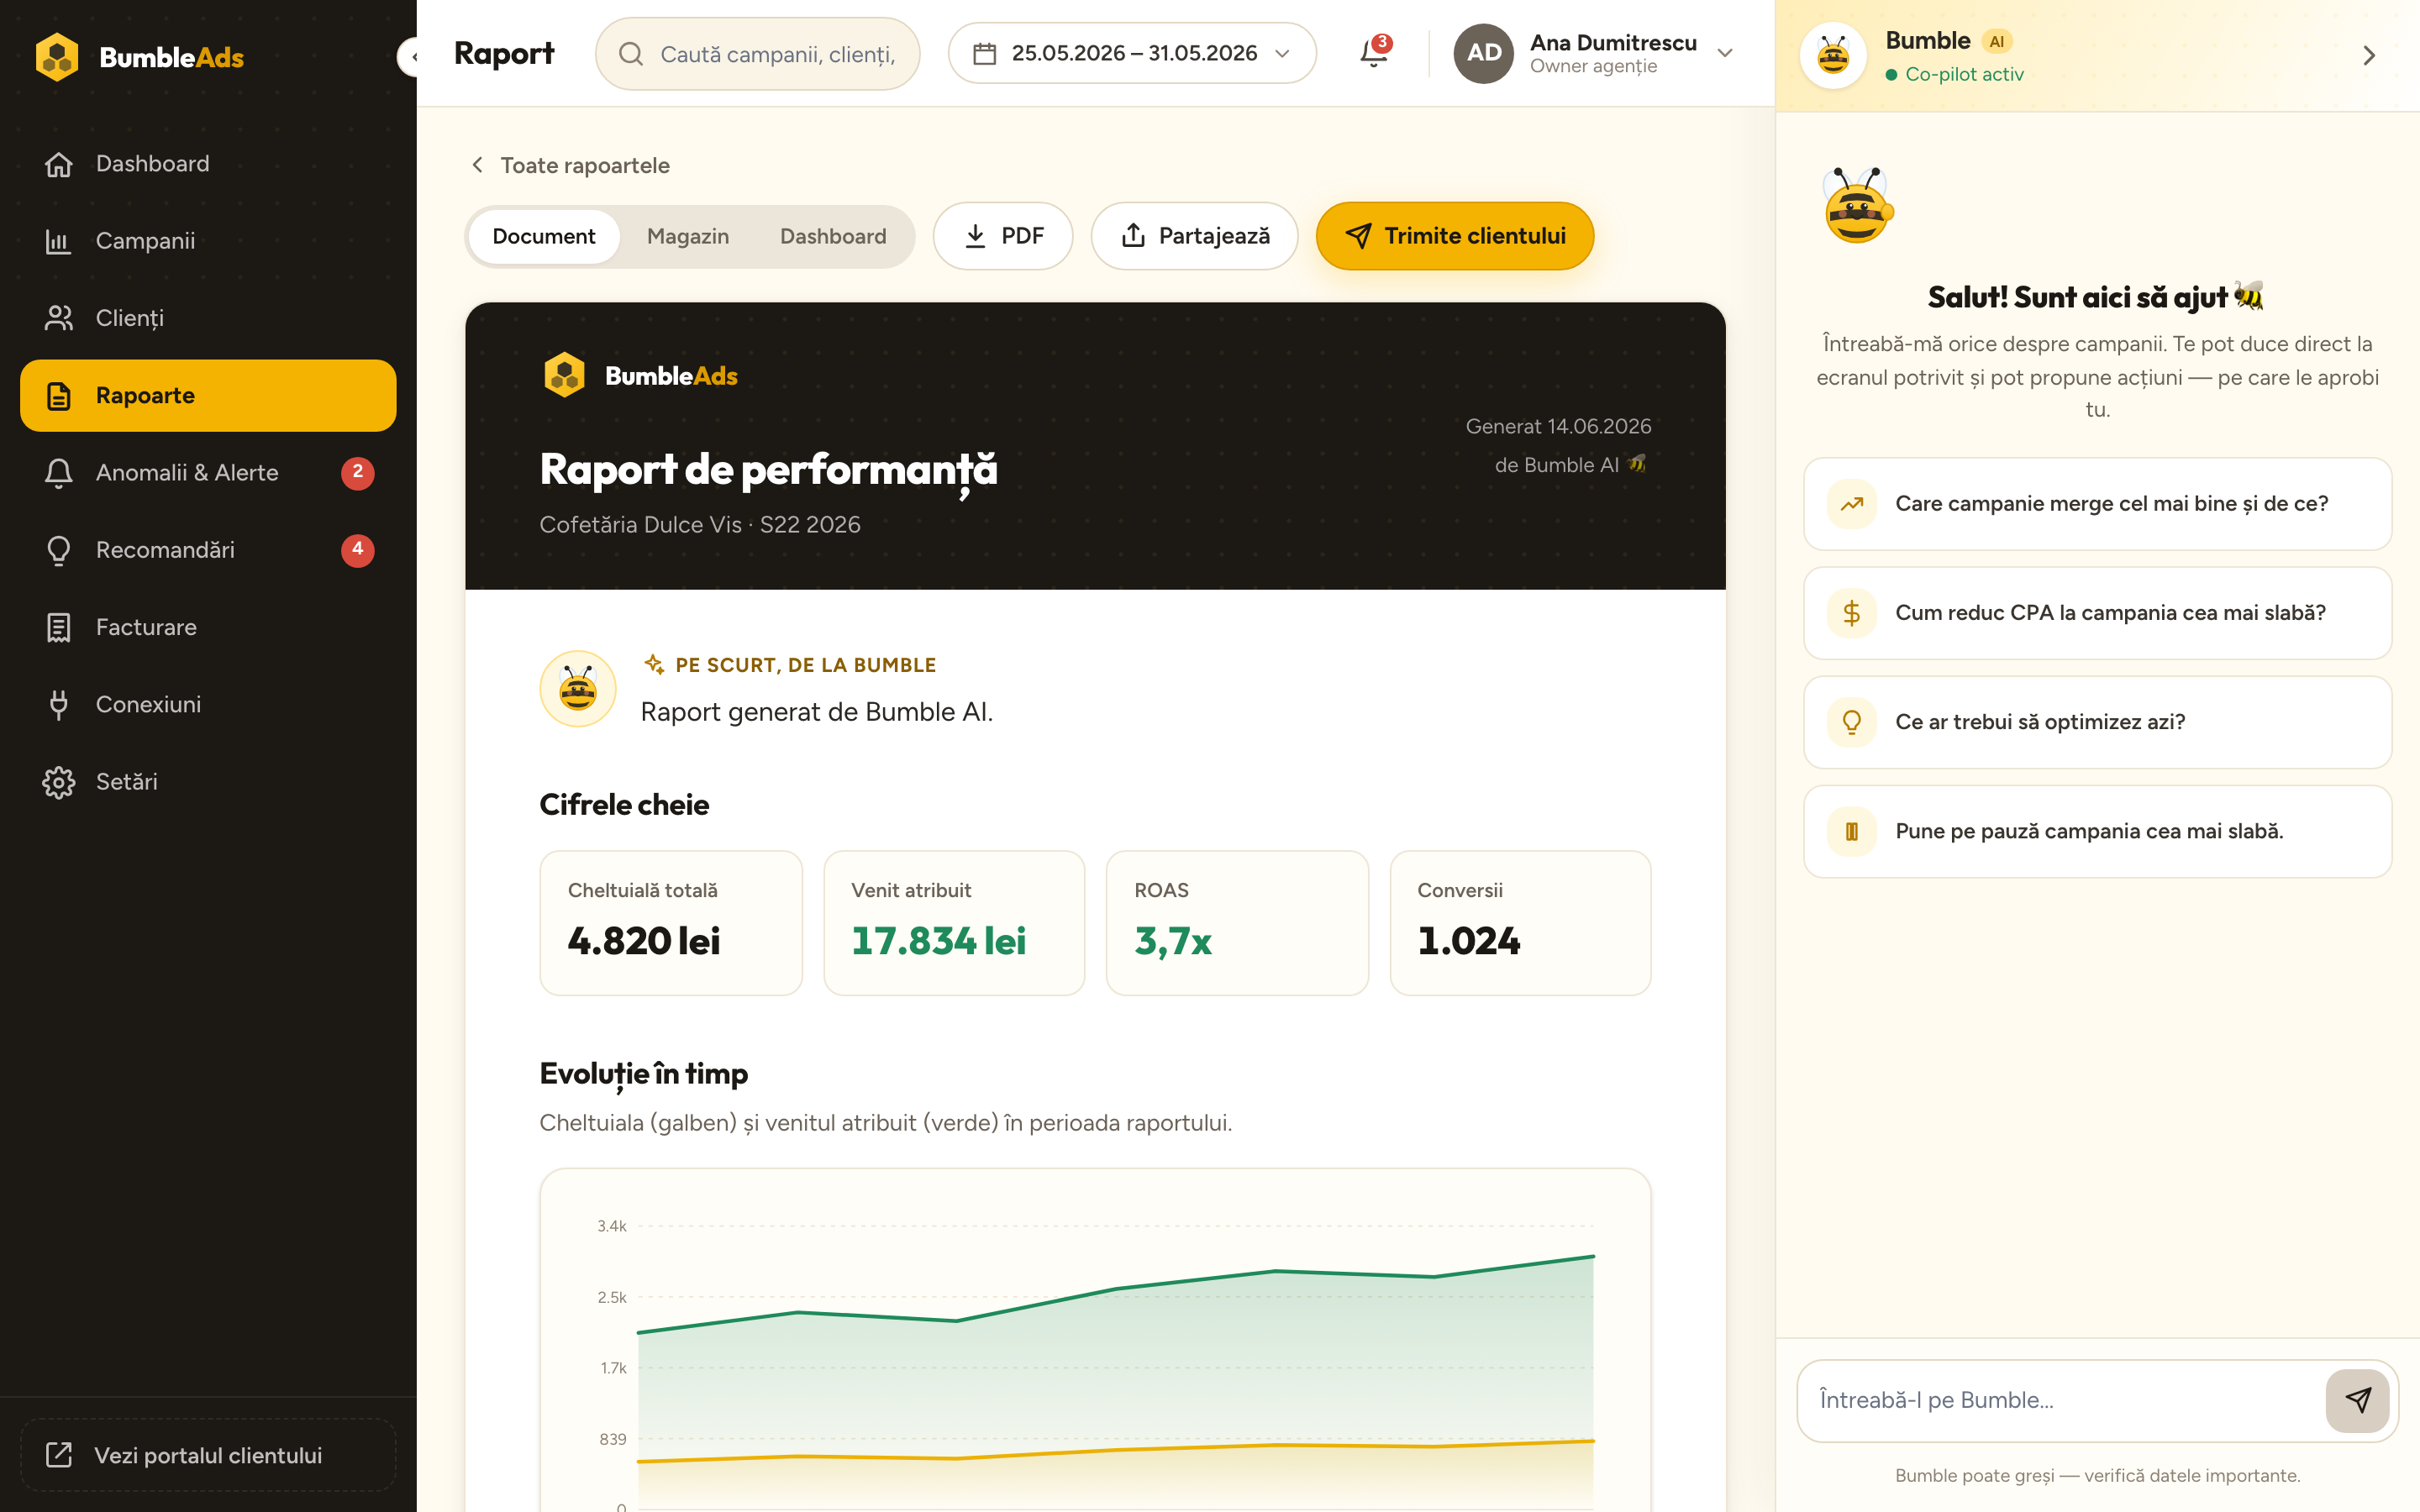Collapse the sidebar with the arrow toggle
The image size is (2420, 1512).
409,57
